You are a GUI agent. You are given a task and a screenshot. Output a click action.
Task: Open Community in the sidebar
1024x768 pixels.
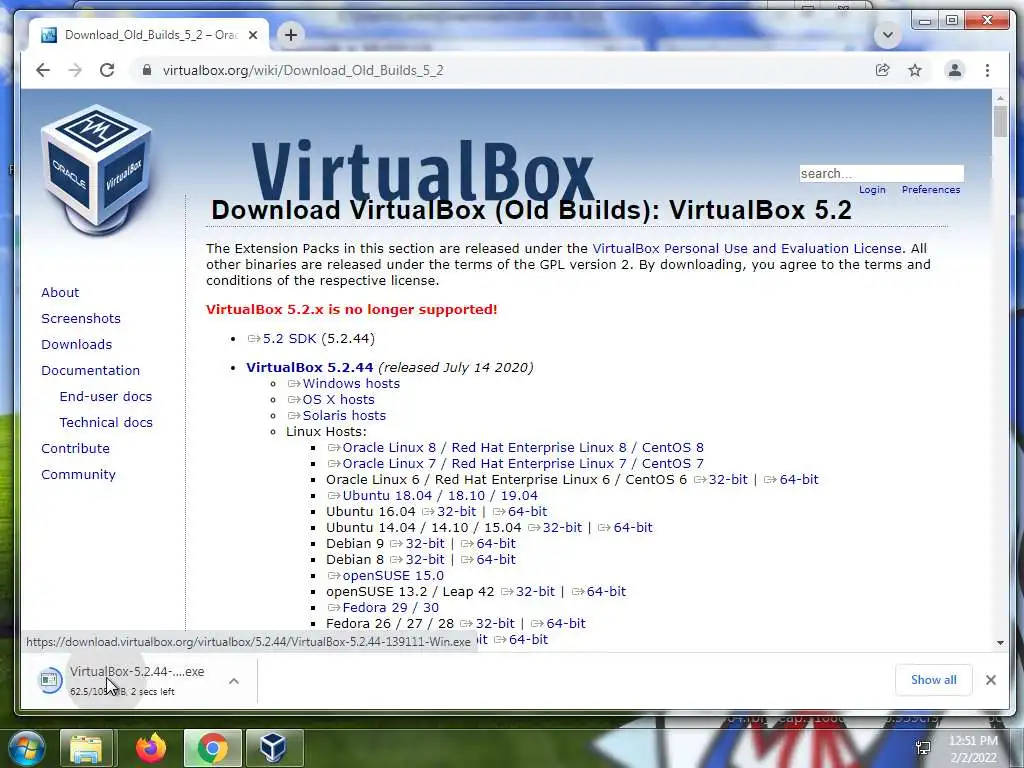78,475
